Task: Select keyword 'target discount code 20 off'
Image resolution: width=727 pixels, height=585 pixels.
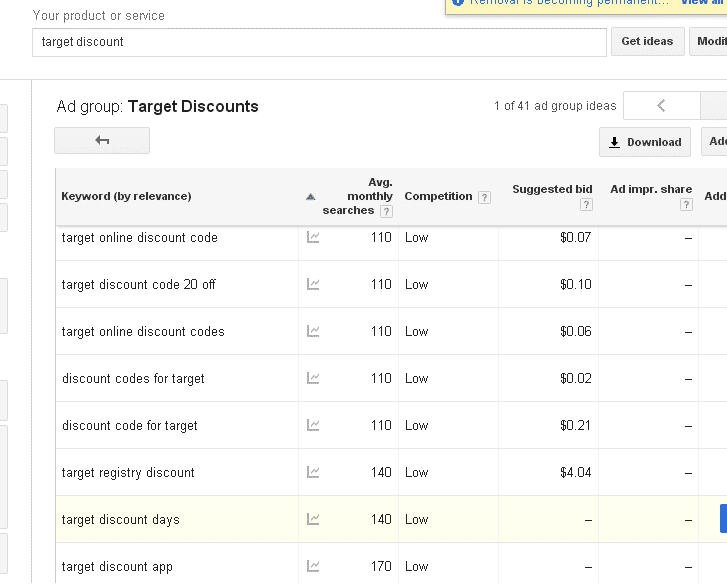Action: click(139, 285)
